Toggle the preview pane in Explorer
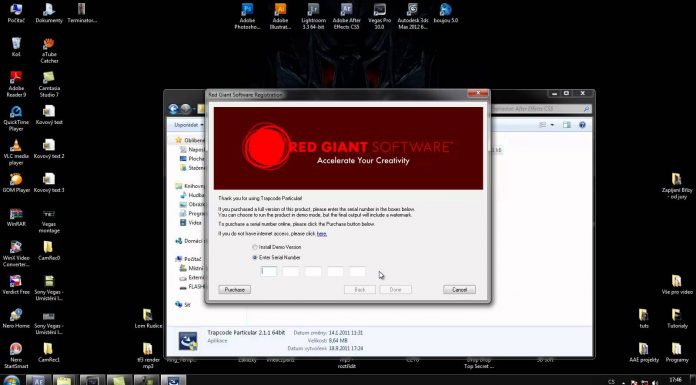Screen dimensions: 696x385 [566, 125]
